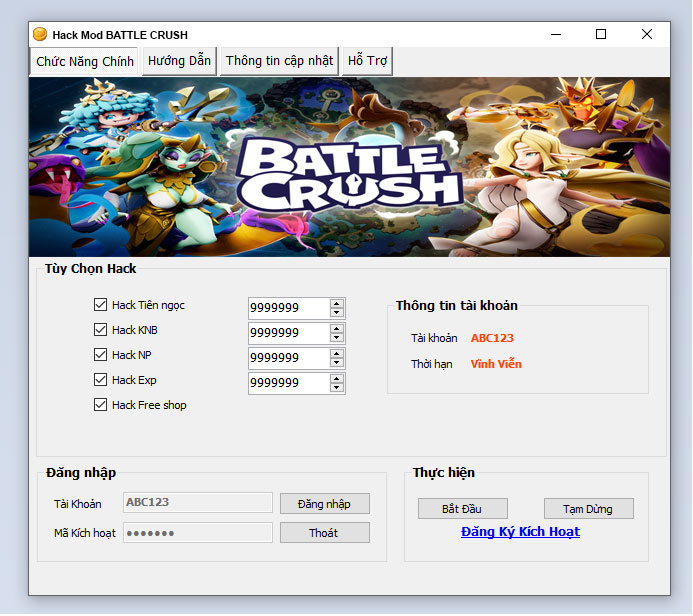Select the Hỗ Trợ tab
Viewport: 693px width, 616px height.
[367, 61]
